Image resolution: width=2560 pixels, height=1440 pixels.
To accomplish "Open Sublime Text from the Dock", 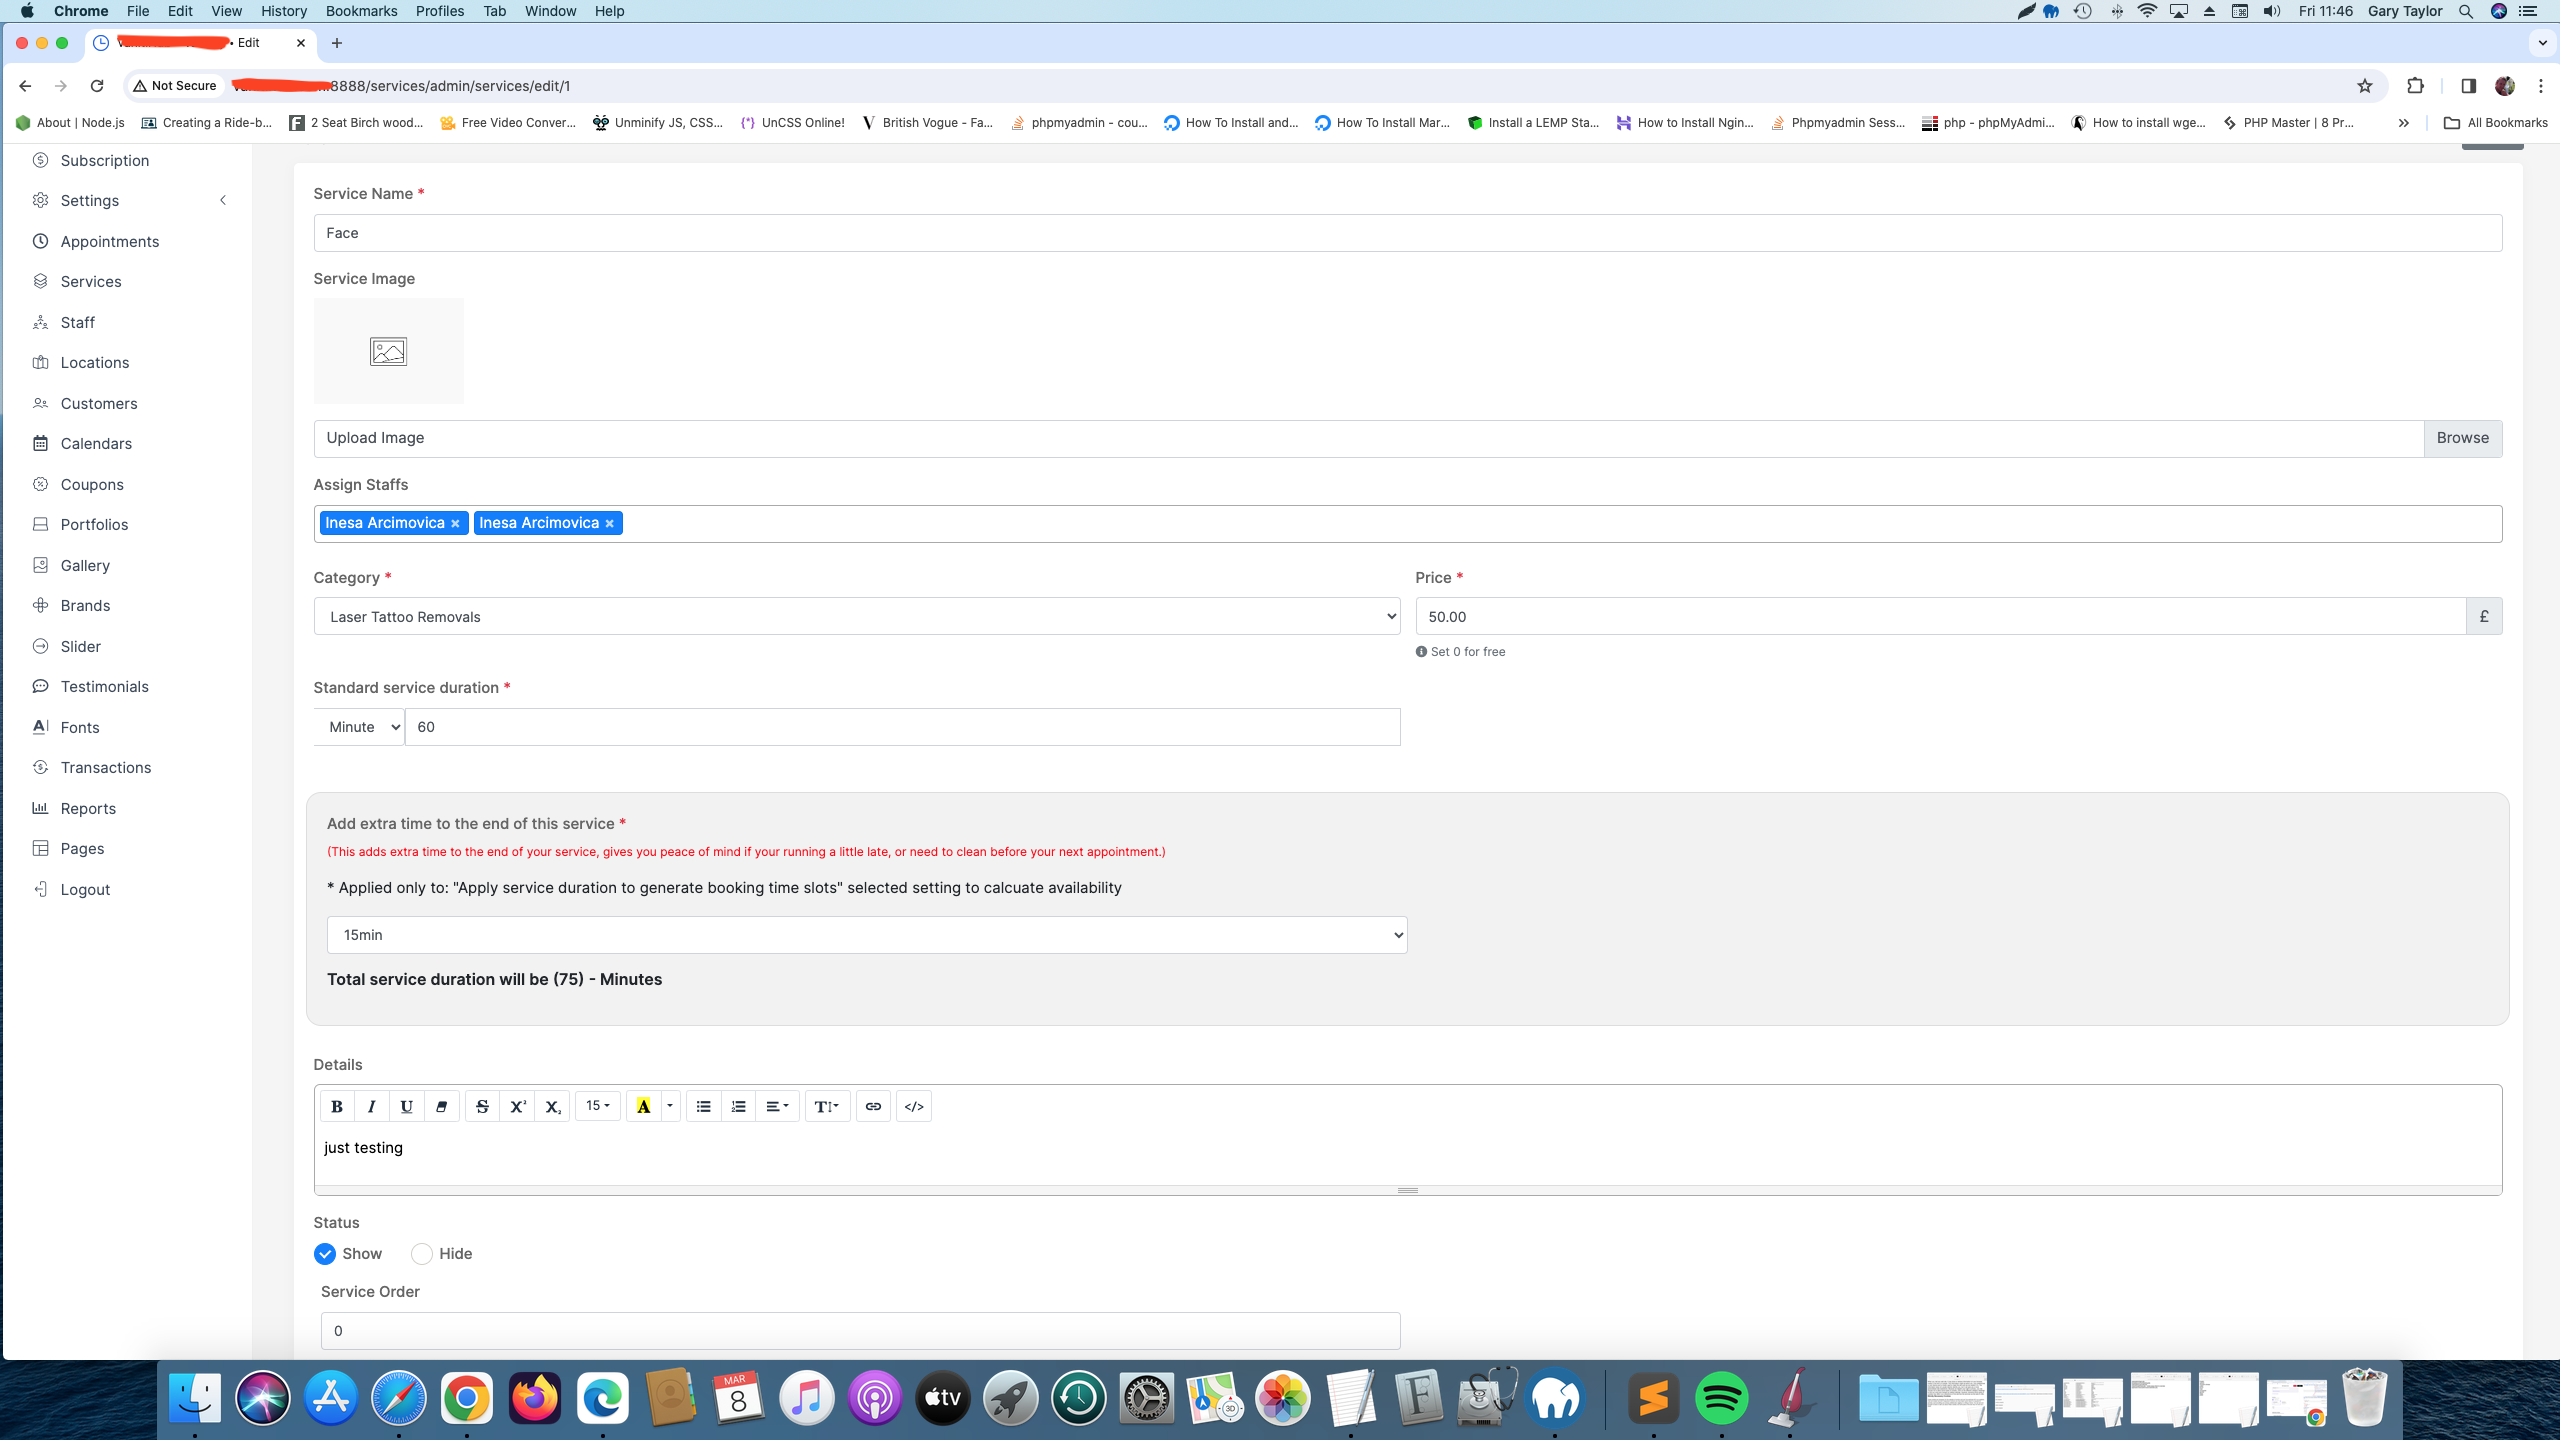I will click(1654, 1398).
